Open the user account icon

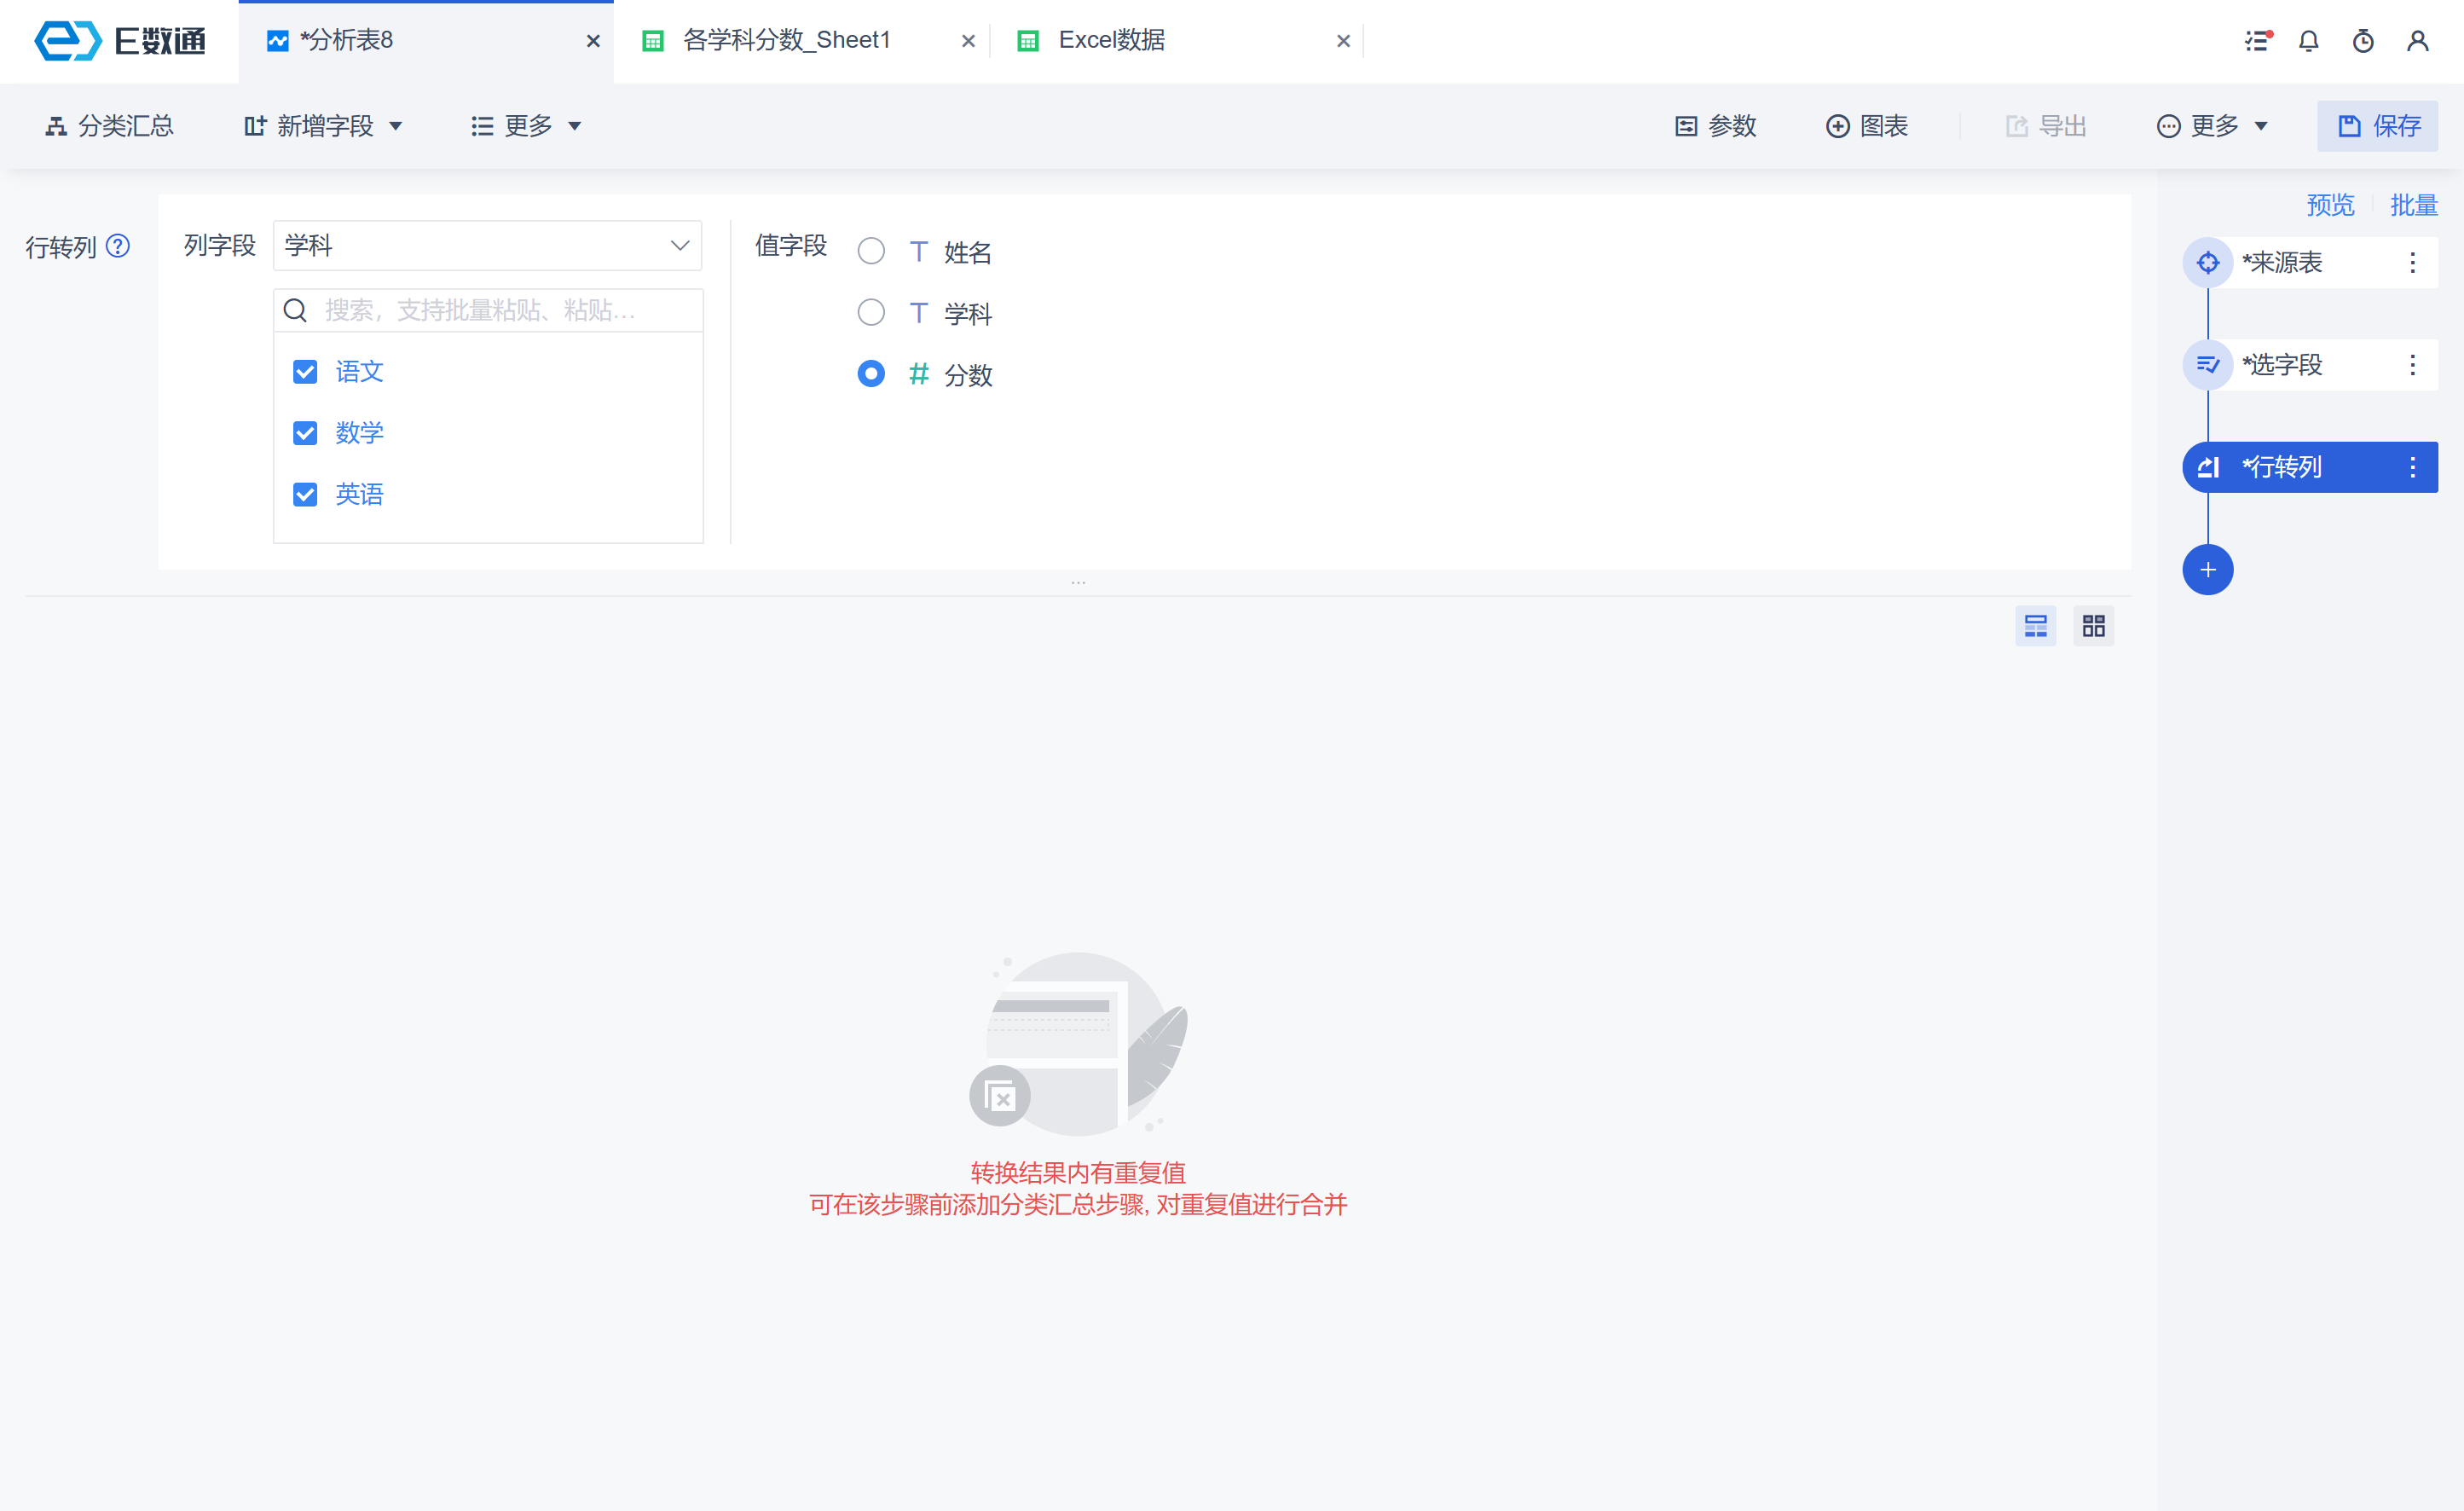[2417, 41]
